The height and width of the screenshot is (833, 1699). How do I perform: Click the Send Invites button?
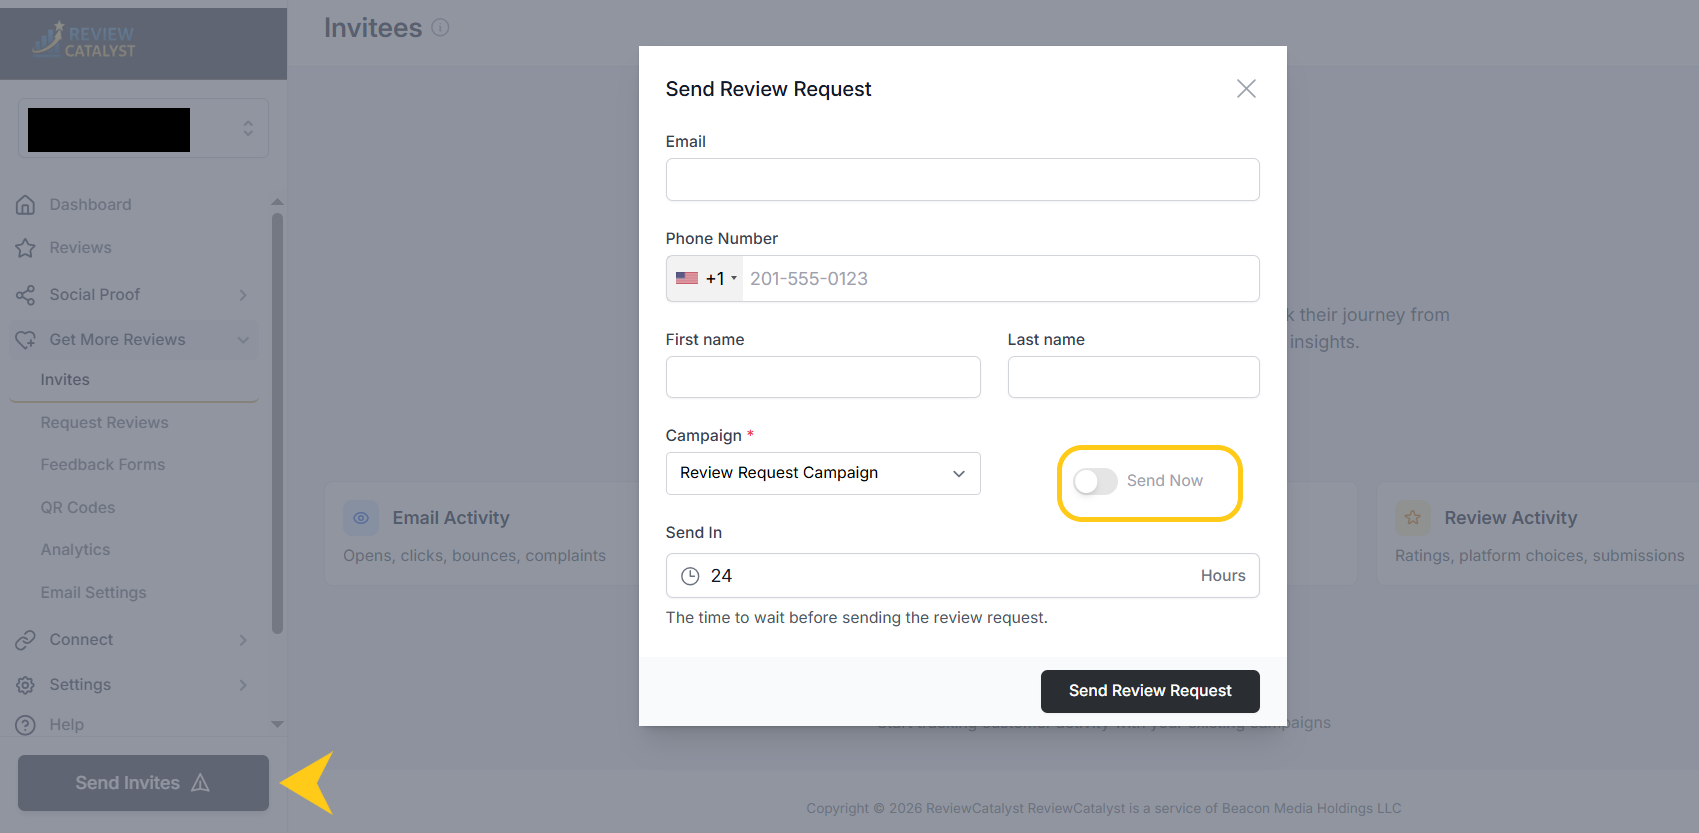coord(143,783)
